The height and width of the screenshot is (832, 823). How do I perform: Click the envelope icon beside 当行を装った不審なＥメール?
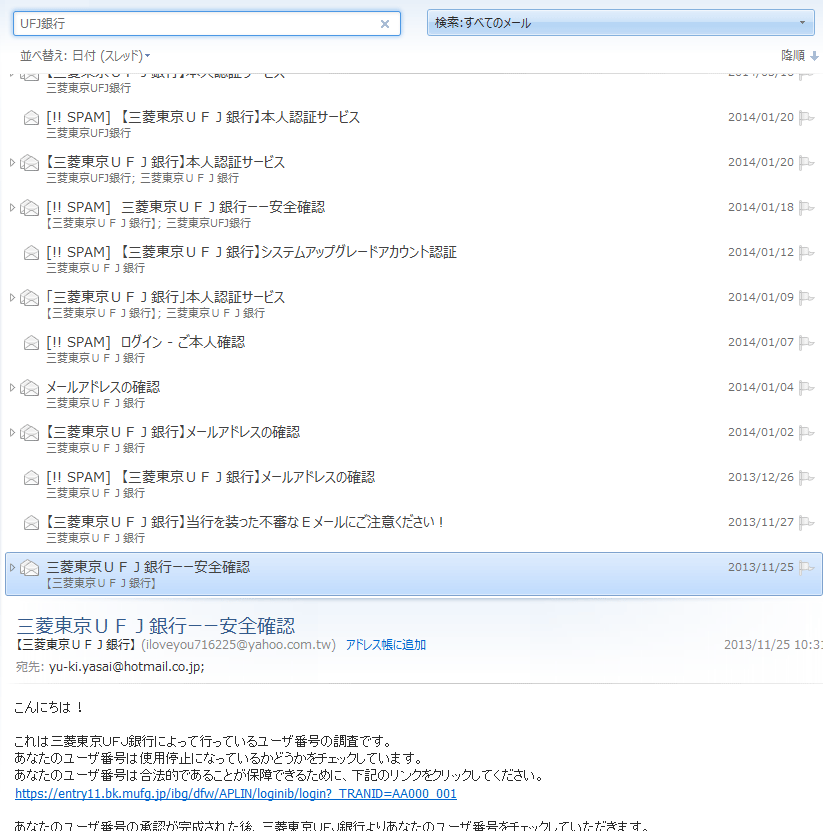(31, 523)
